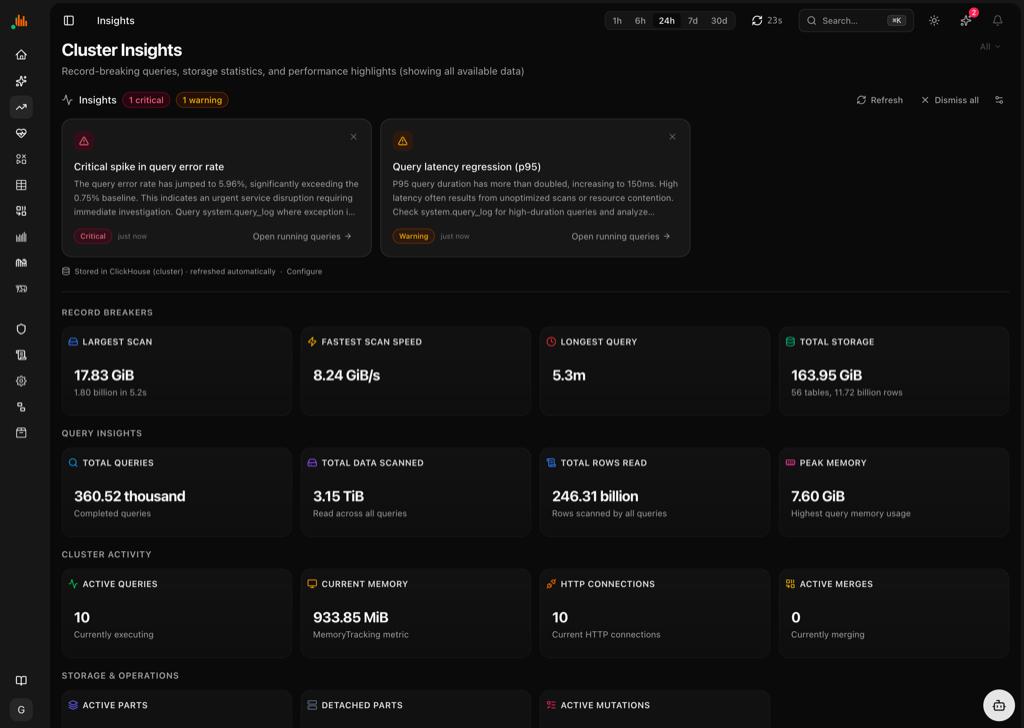Open the book documentation icon in sidebar
1024x728 pixels.
pos(21,680)
